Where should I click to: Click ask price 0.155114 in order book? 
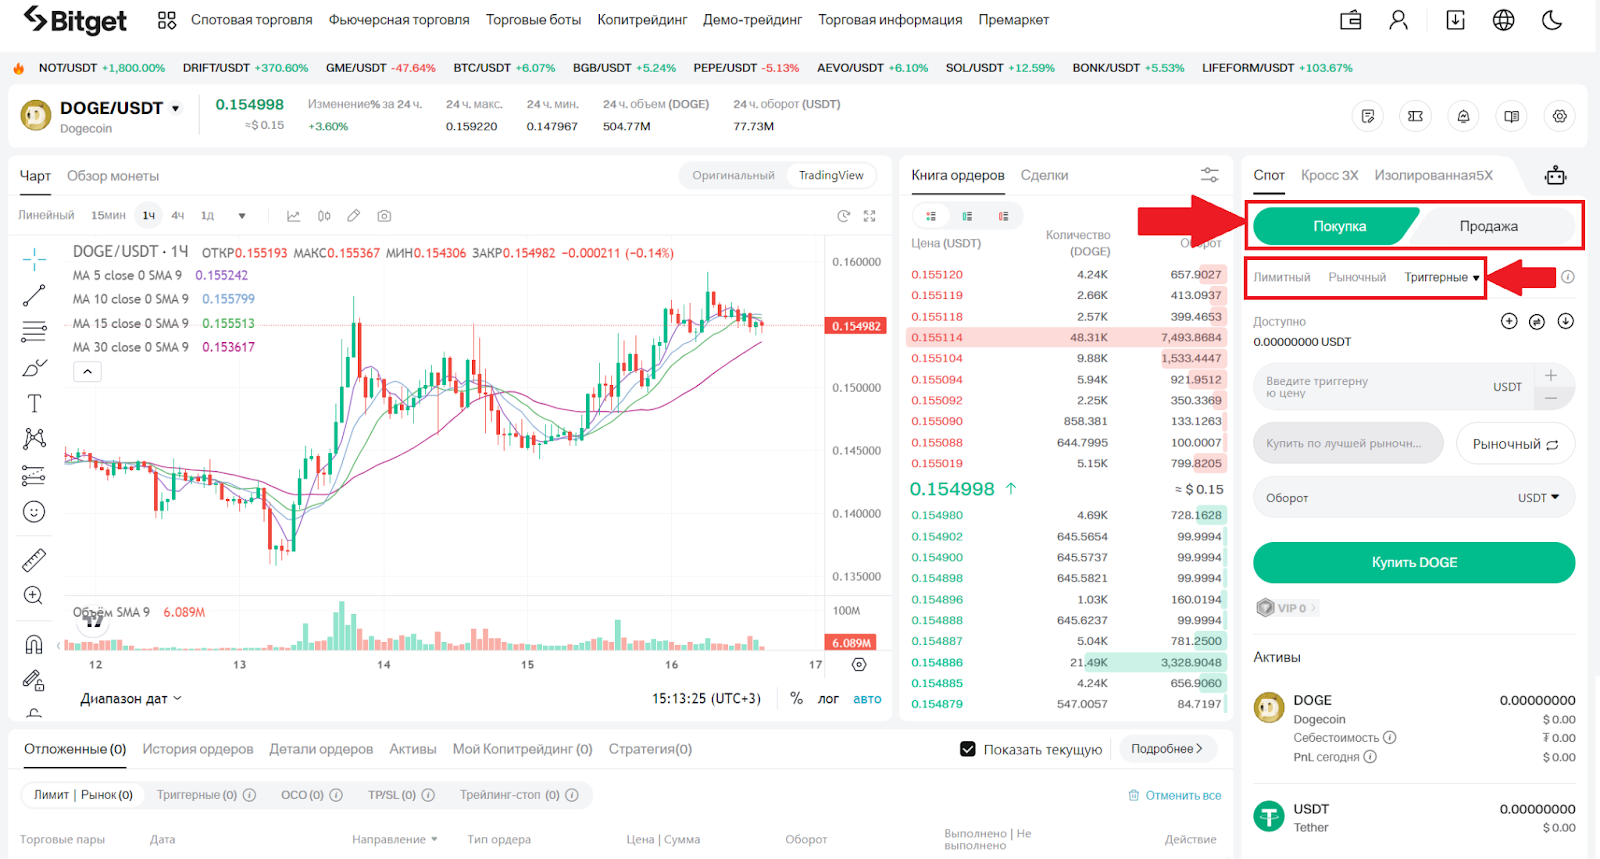[937, 338]
